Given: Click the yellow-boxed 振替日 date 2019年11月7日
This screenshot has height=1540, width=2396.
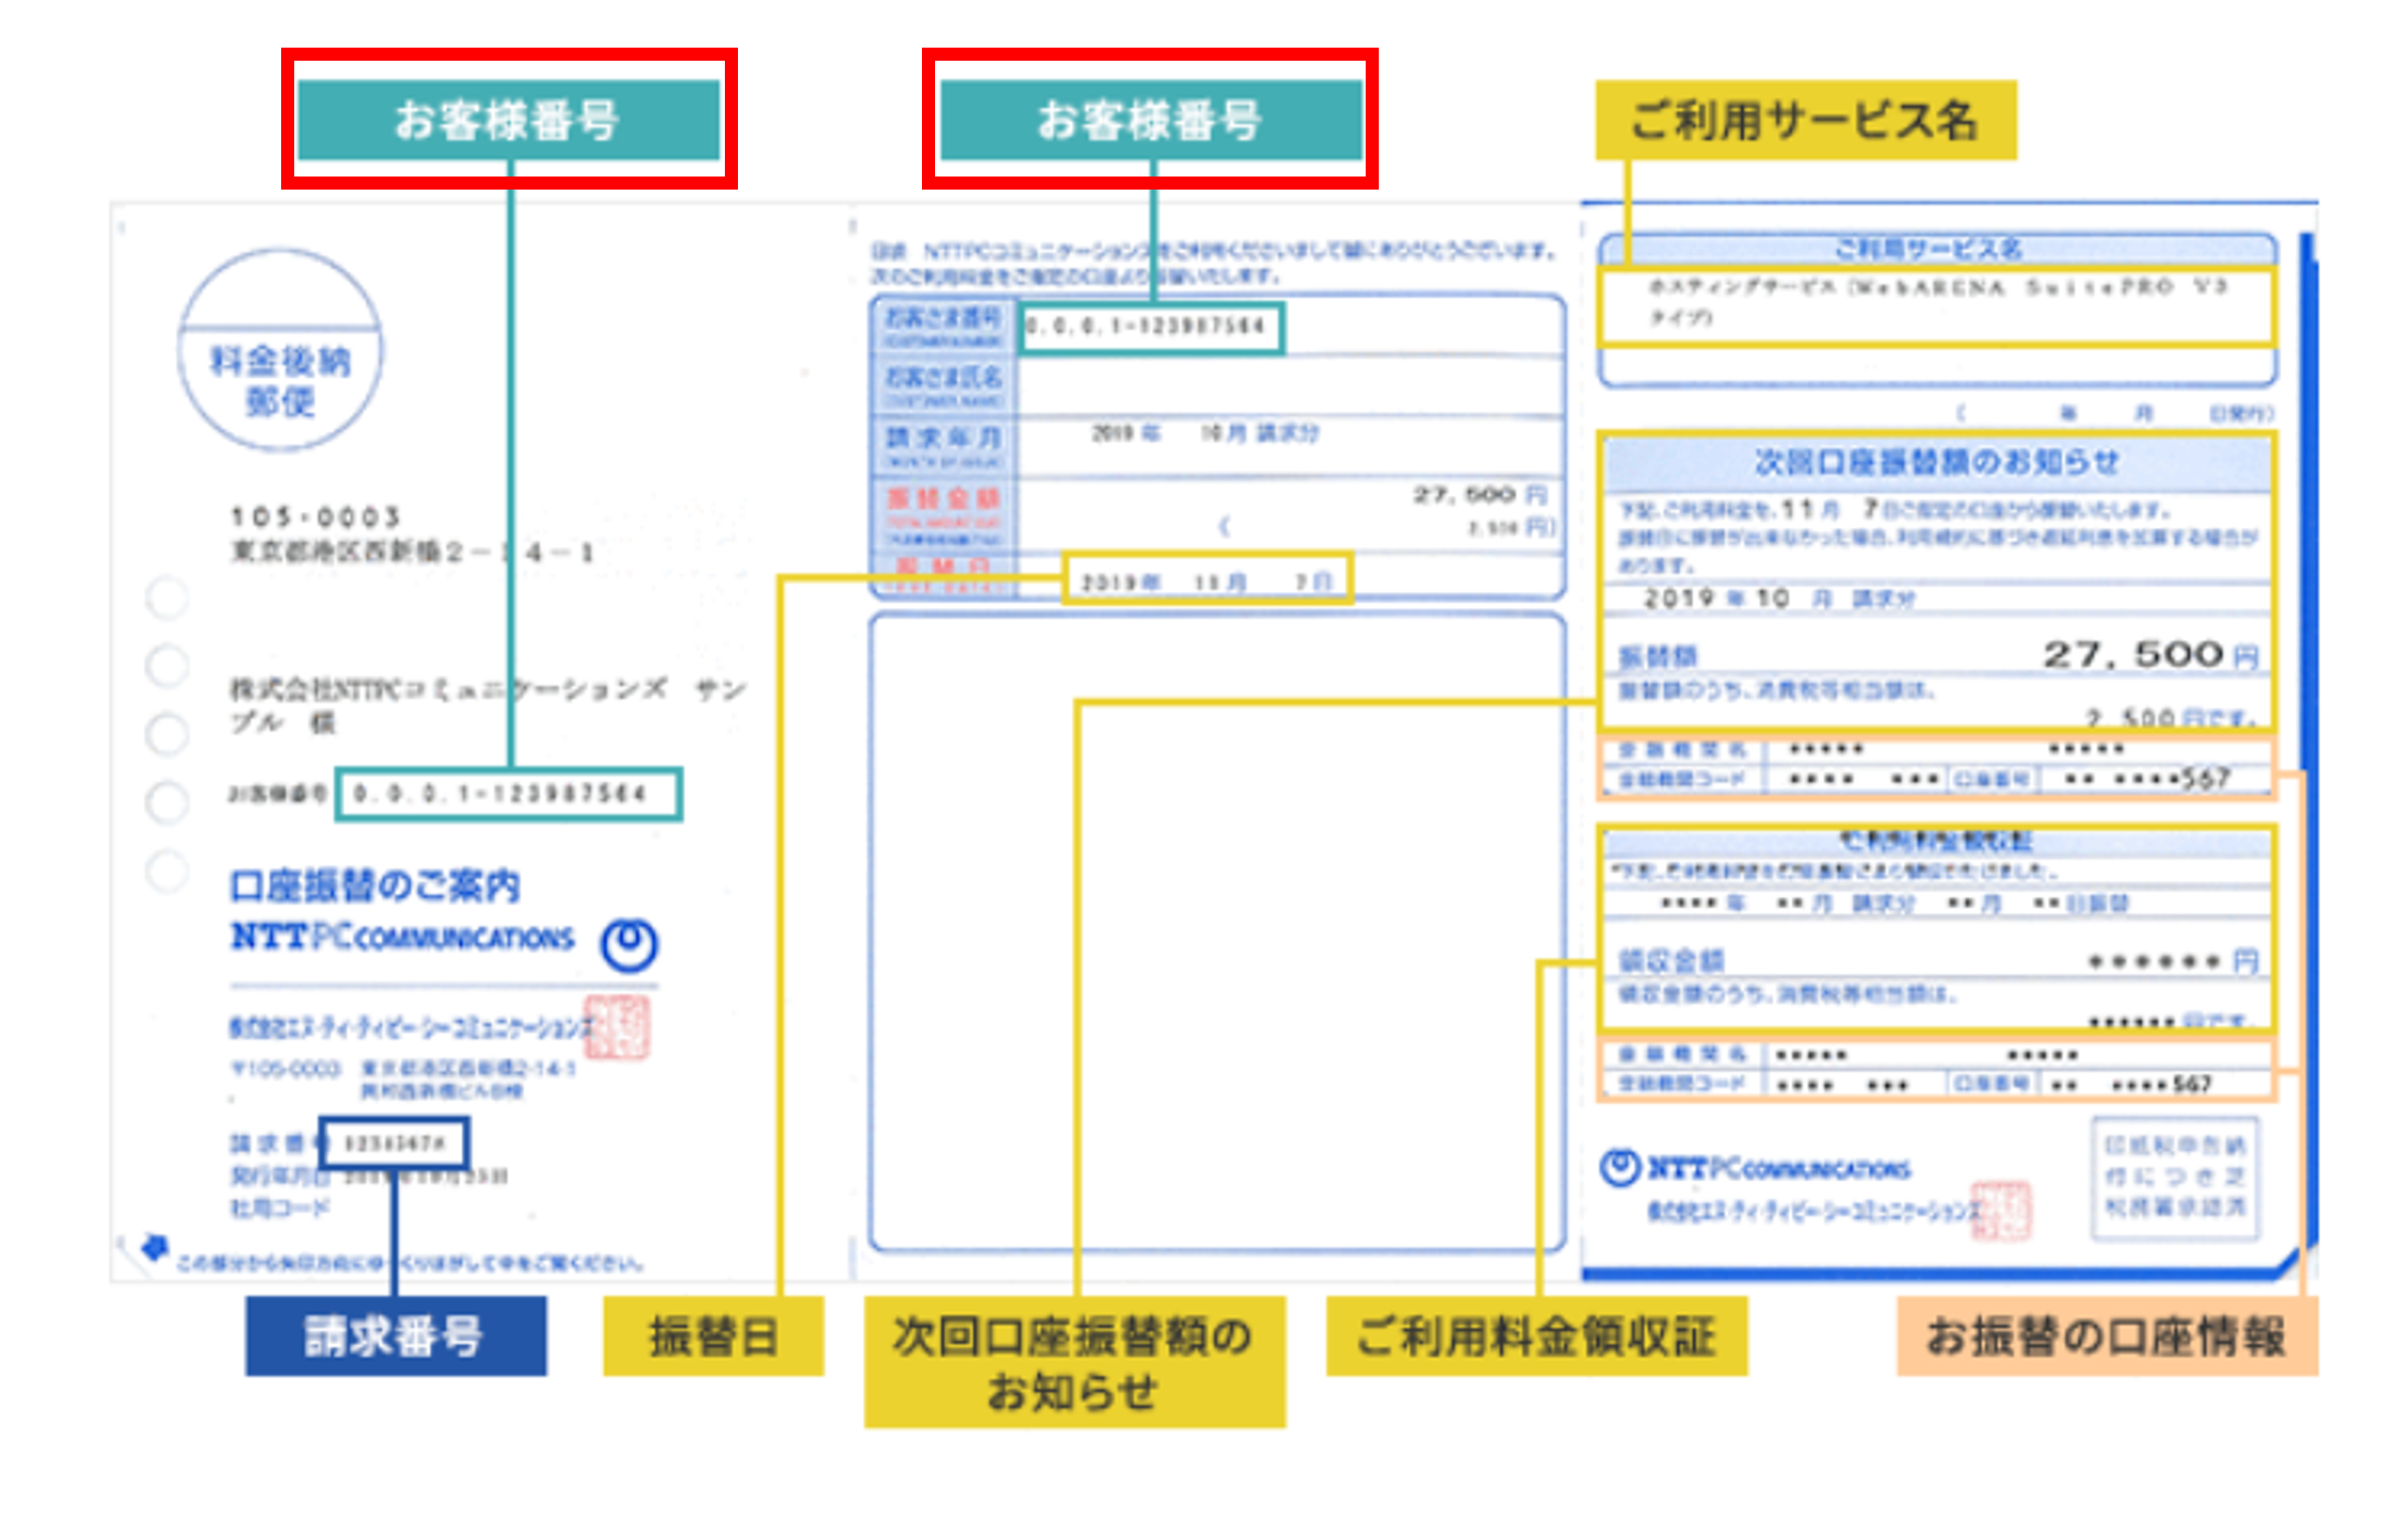Looking at the screenshot, I should (1207, 579).
